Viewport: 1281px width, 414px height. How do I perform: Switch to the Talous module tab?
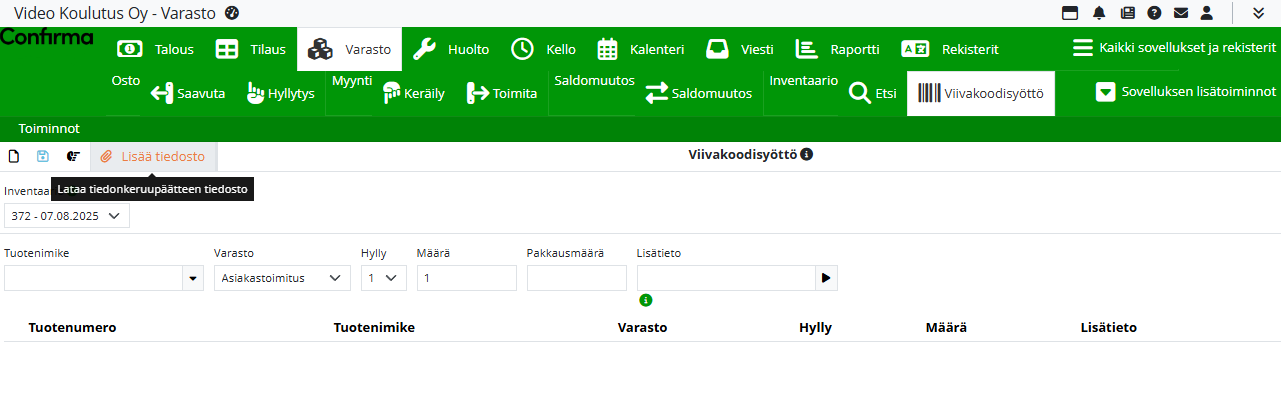pos(159,49)
